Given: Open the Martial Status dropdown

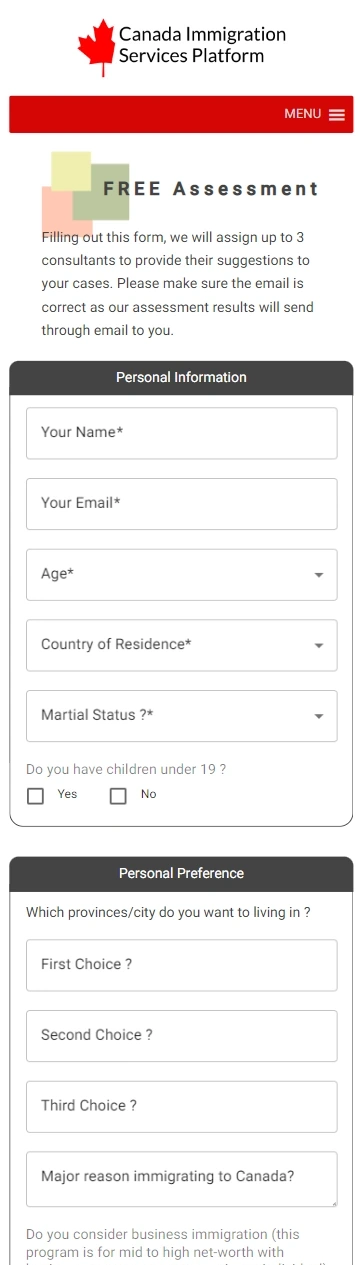Looking at the screenshot, I should (x=181, y=716).
